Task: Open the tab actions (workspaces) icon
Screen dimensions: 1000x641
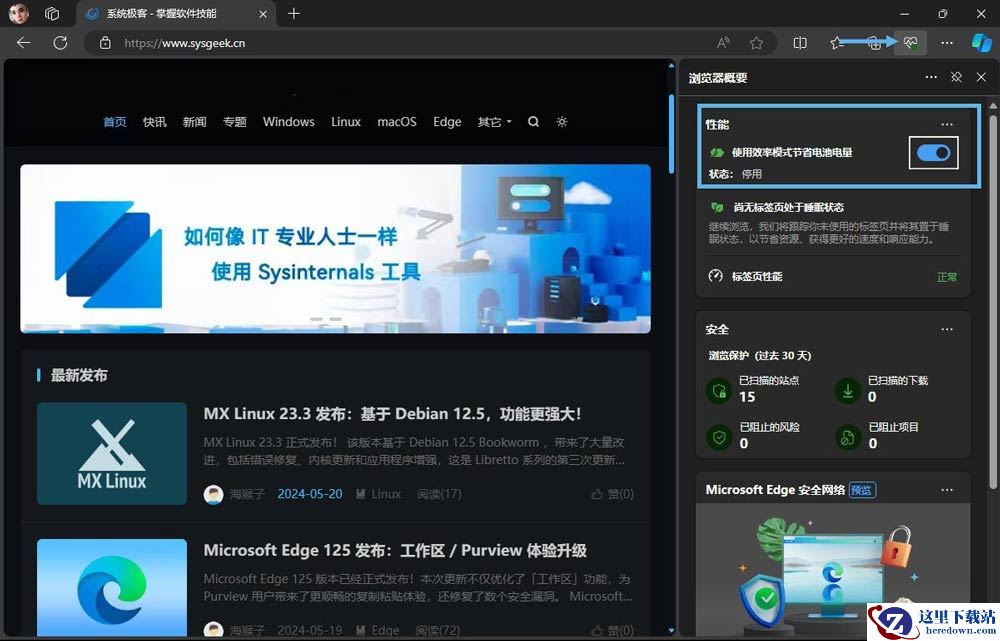Action: tap(52, 13)
